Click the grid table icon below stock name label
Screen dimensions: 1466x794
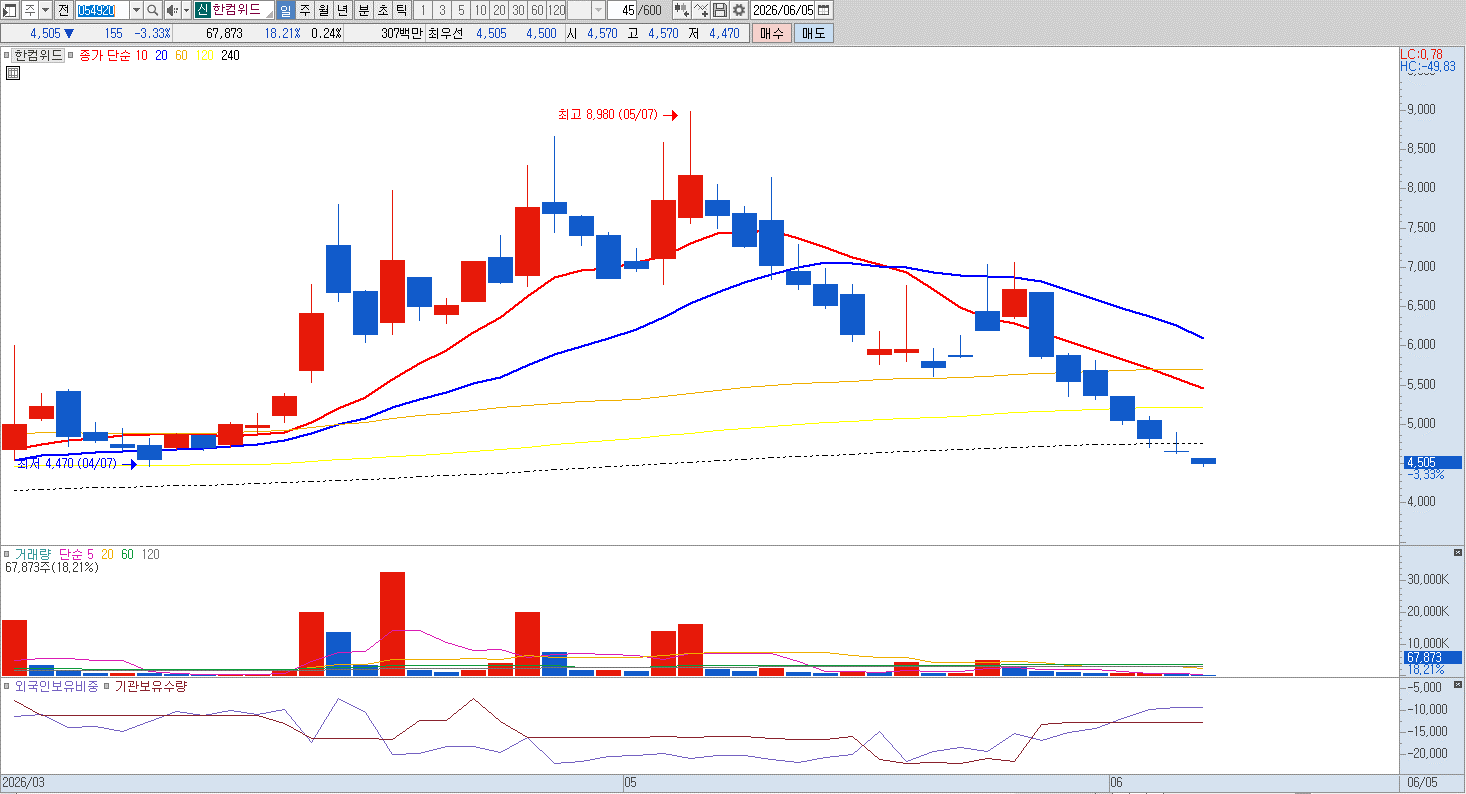[x=13, y=72]
